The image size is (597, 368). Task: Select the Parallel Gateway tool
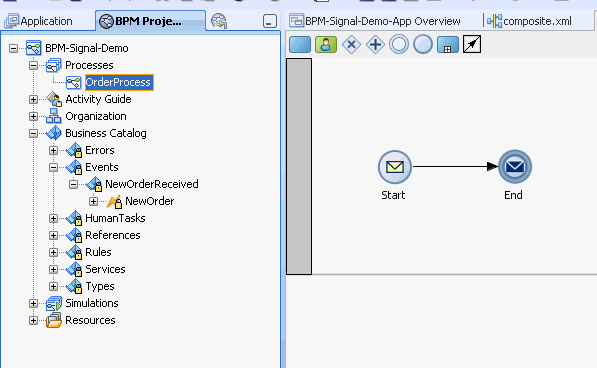point(375,45)
